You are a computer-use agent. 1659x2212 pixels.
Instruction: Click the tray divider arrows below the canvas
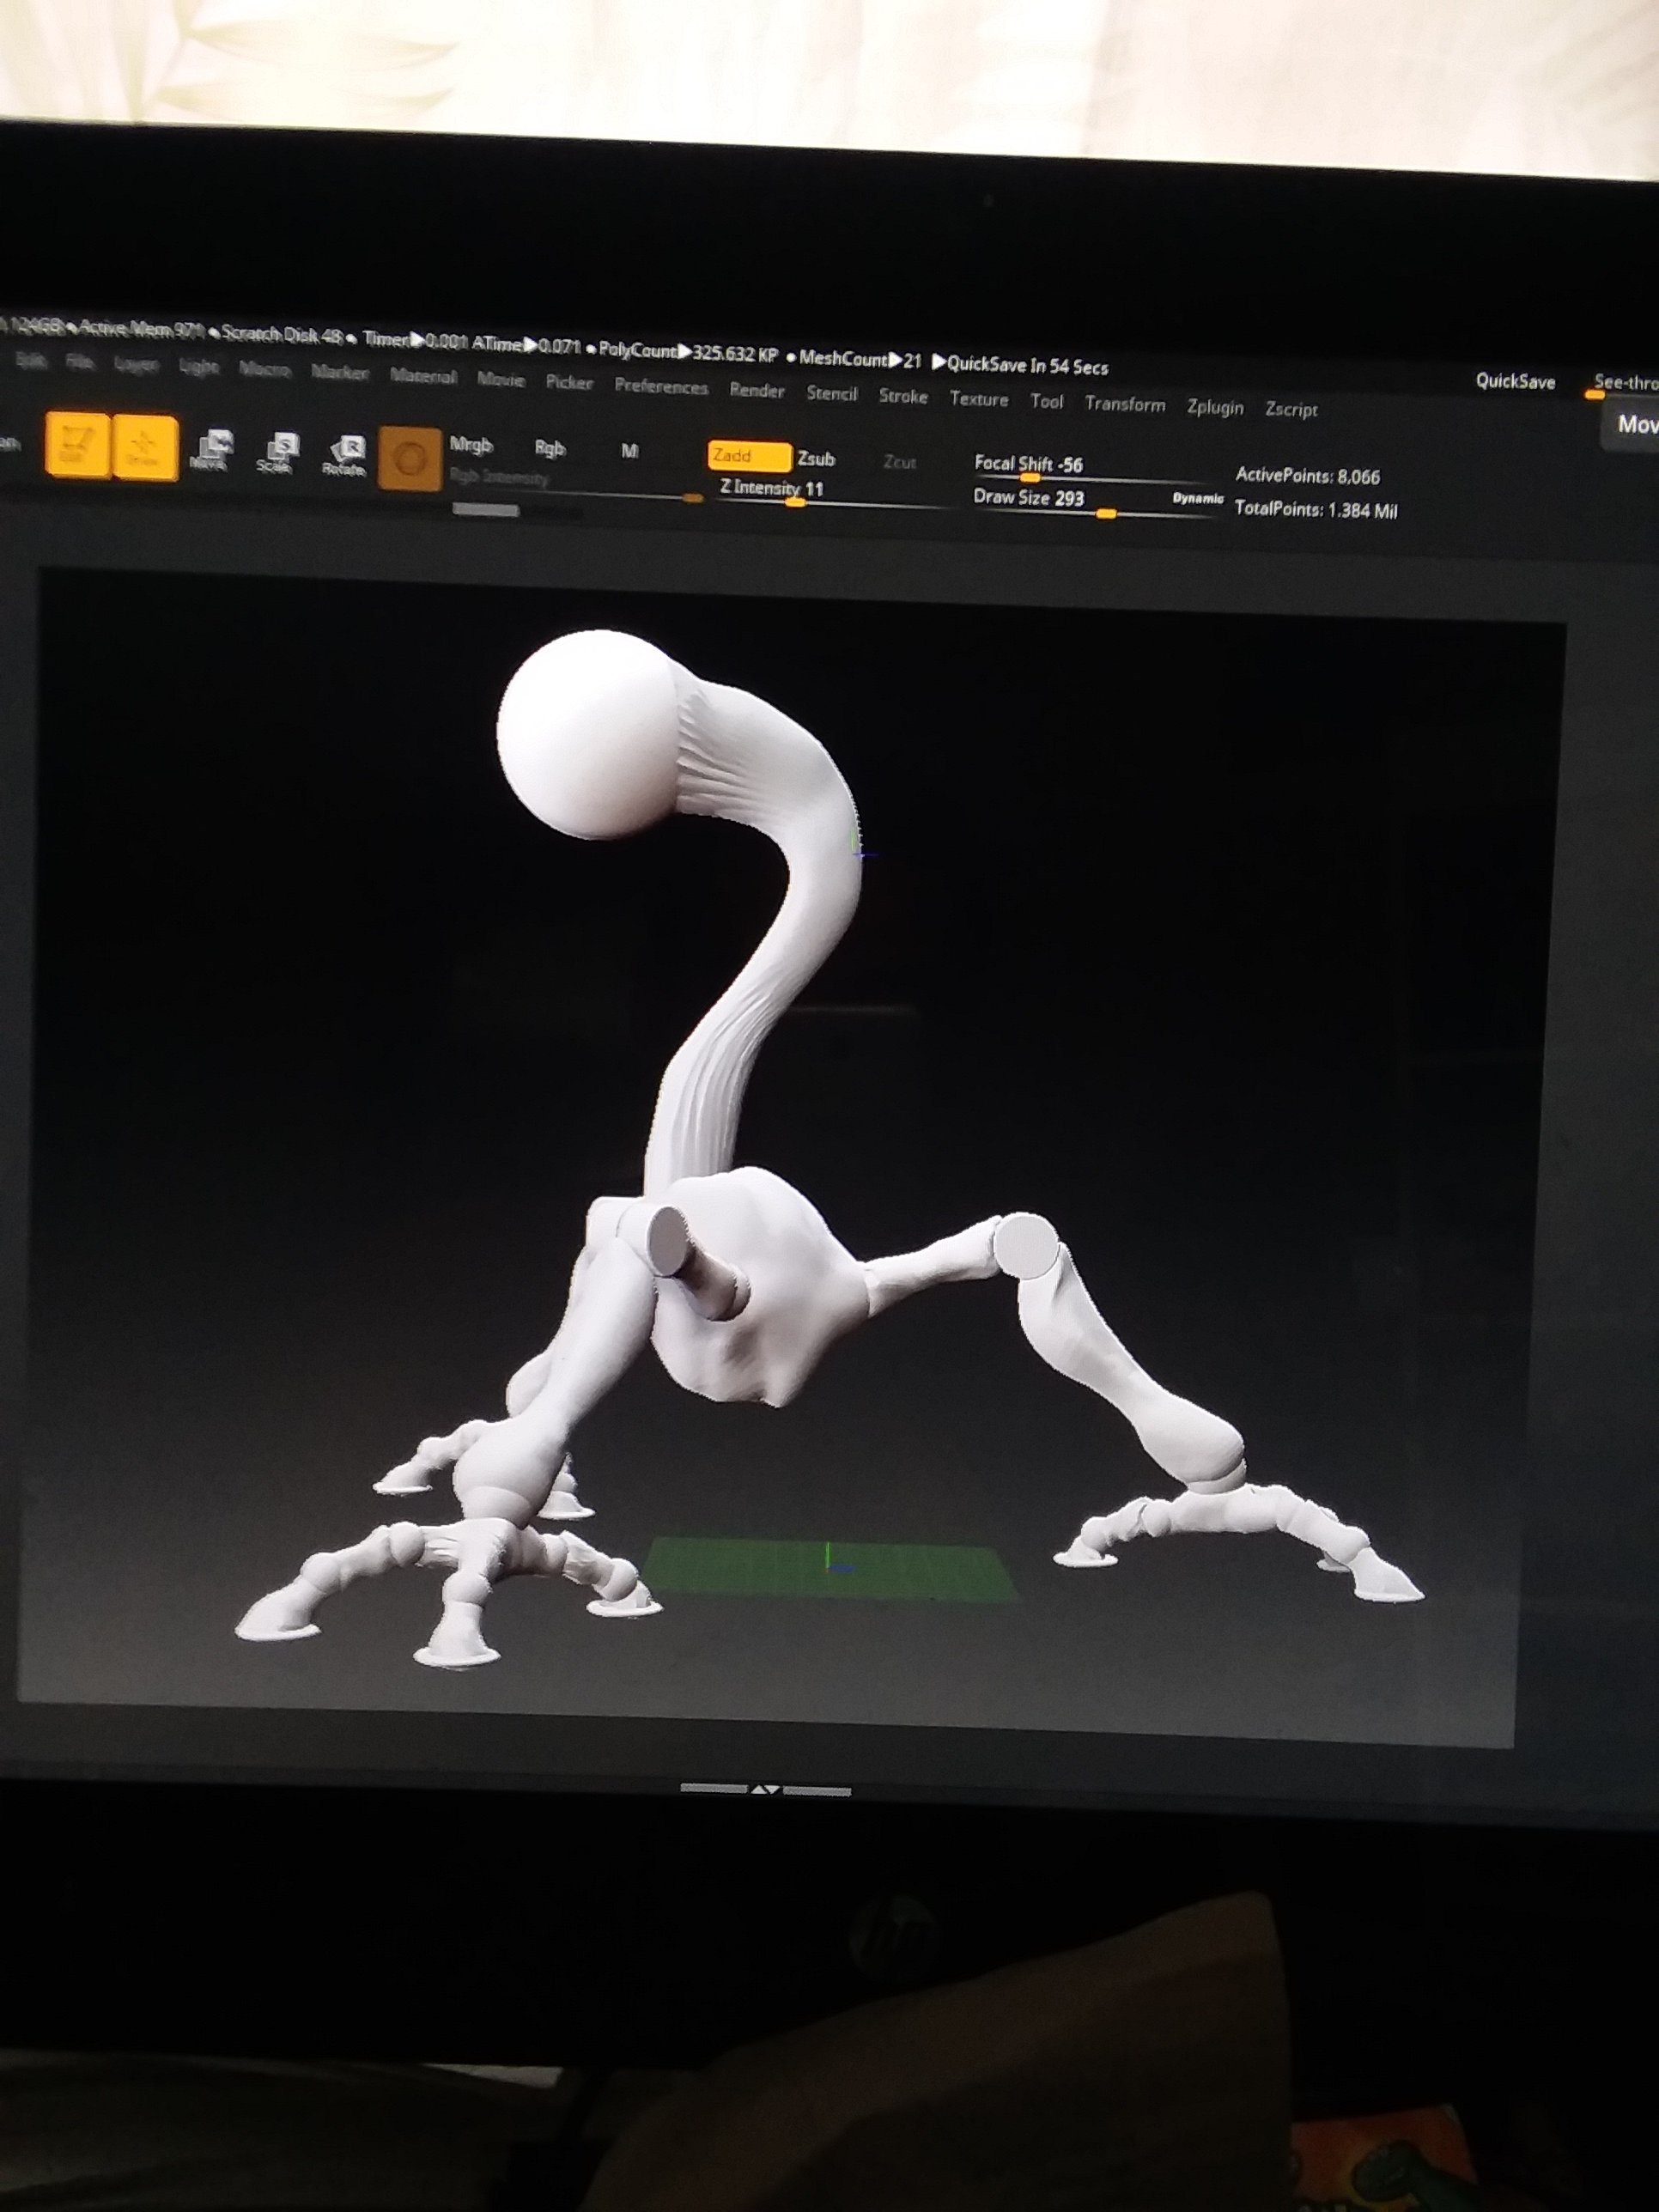(x=765, y=1790)
